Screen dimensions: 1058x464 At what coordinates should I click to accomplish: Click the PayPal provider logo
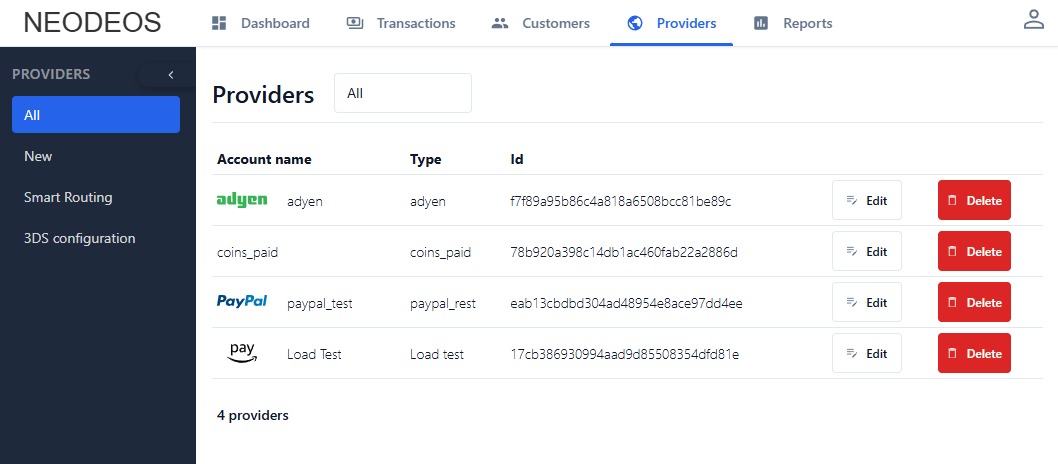pos(242,302)
